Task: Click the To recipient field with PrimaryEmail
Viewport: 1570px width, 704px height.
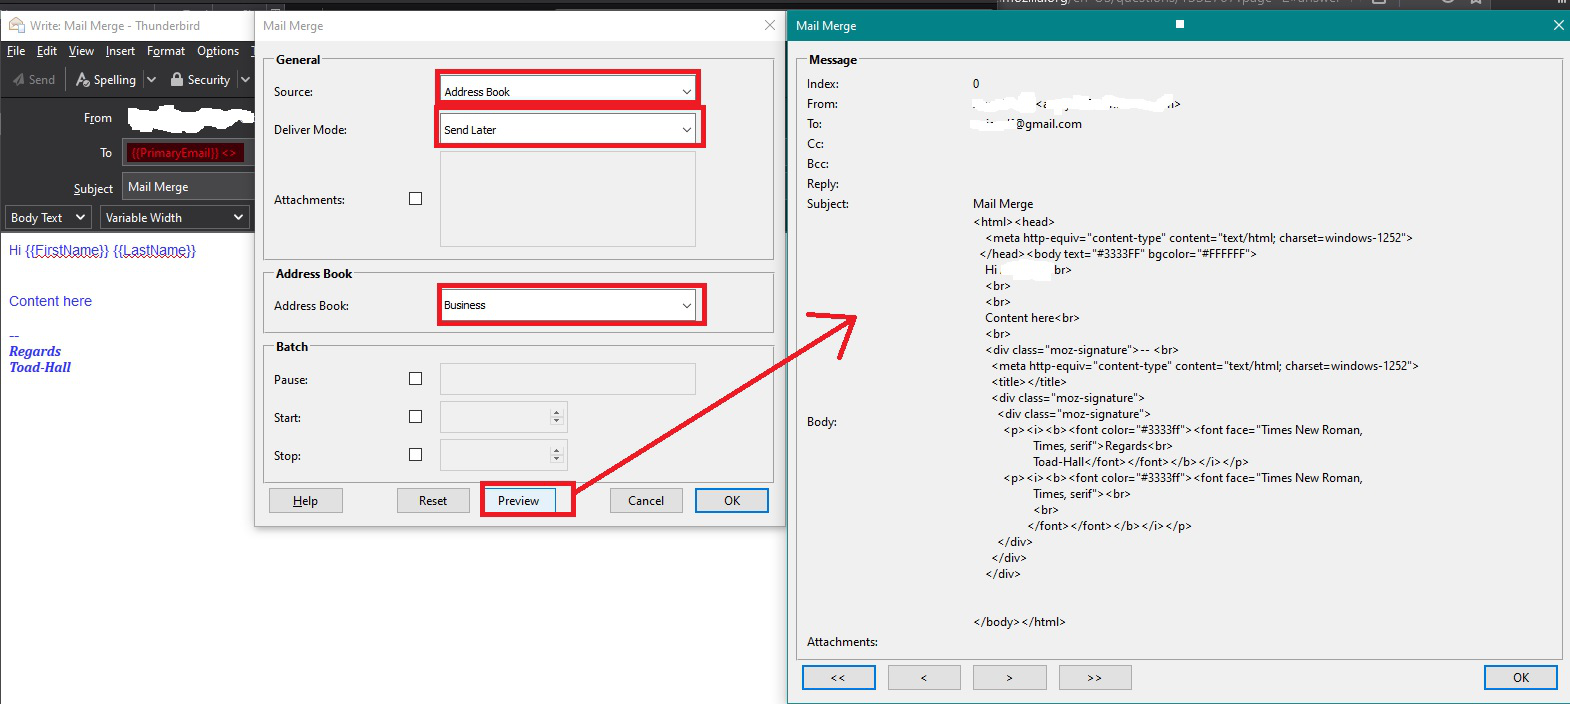Action: click(187, 153)
